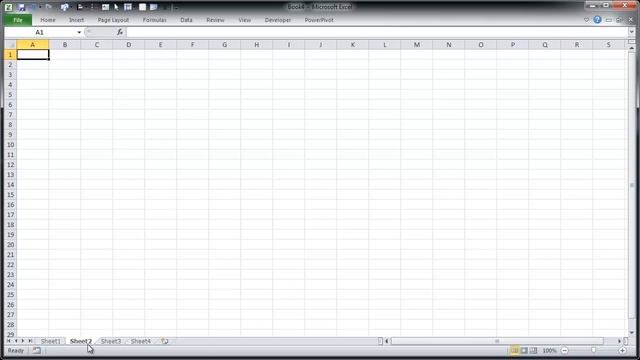
Task: Click the vertical scrollbar down arrow
Action: (x=631, y=332)
